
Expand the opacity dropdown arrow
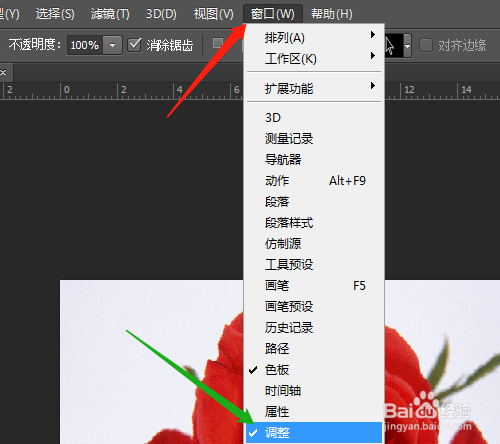(x=112, y=45)
